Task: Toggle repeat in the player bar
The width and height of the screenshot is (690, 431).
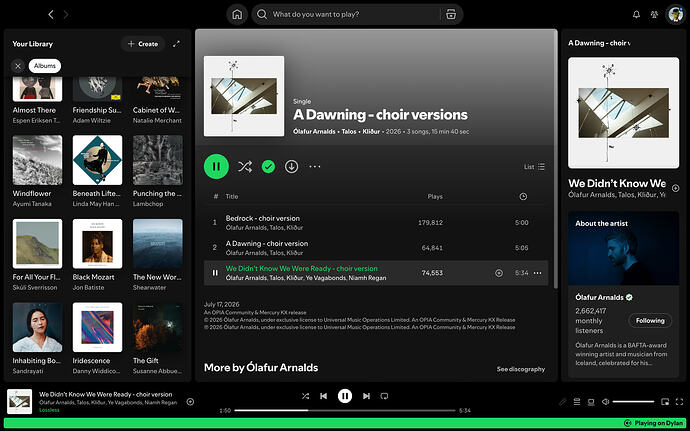Action: coord(384,396)
